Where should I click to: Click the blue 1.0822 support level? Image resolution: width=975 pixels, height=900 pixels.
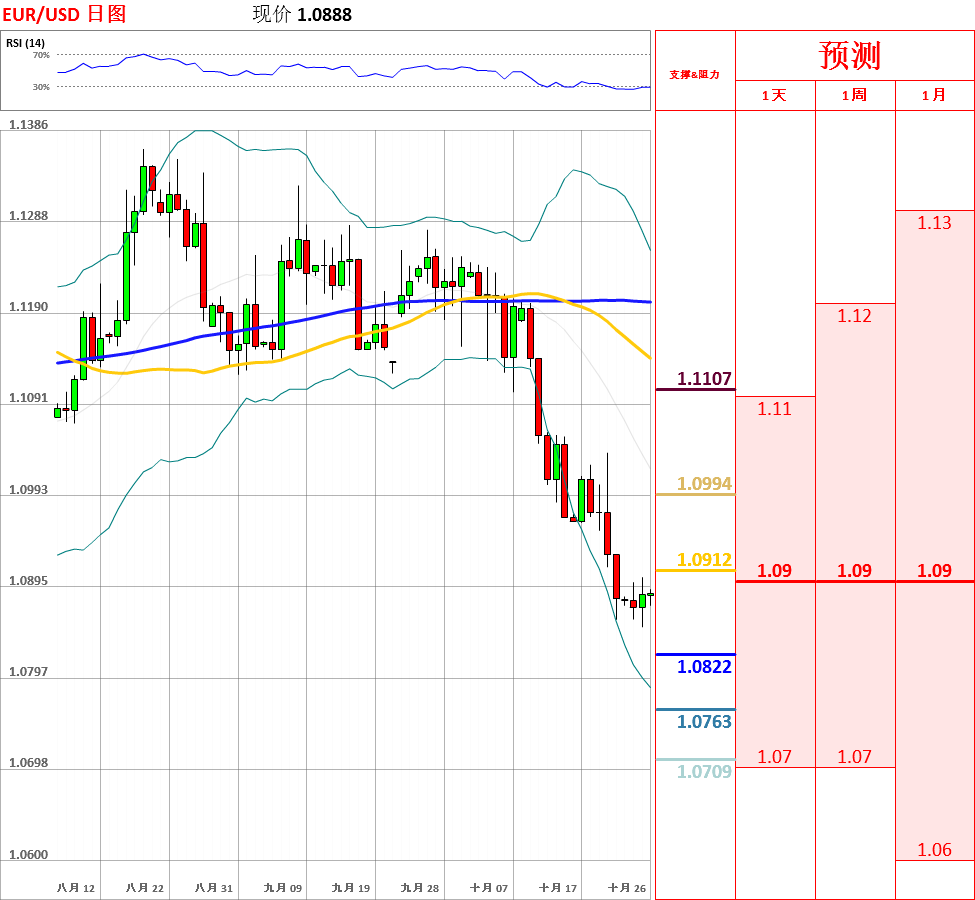(x=704, y=667)
